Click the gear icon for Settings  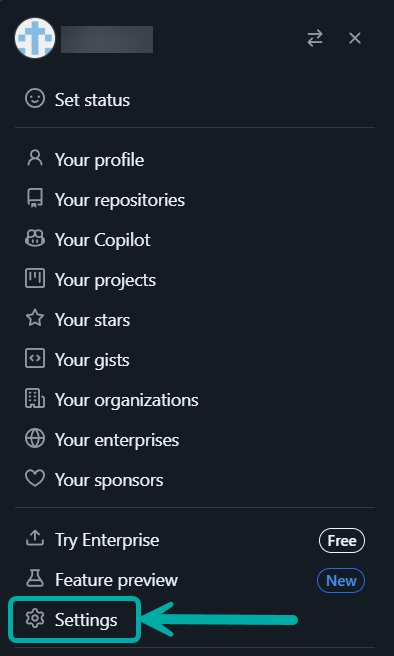click(35, 619)
